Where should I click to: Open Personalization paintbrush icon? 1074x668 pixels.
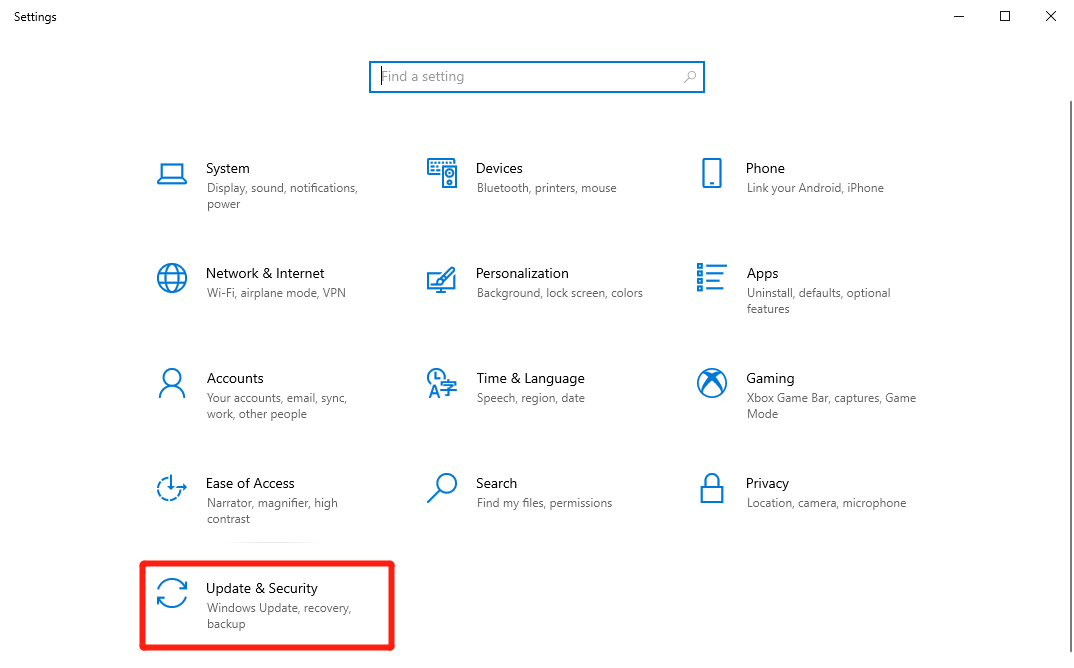click(441, 279)
